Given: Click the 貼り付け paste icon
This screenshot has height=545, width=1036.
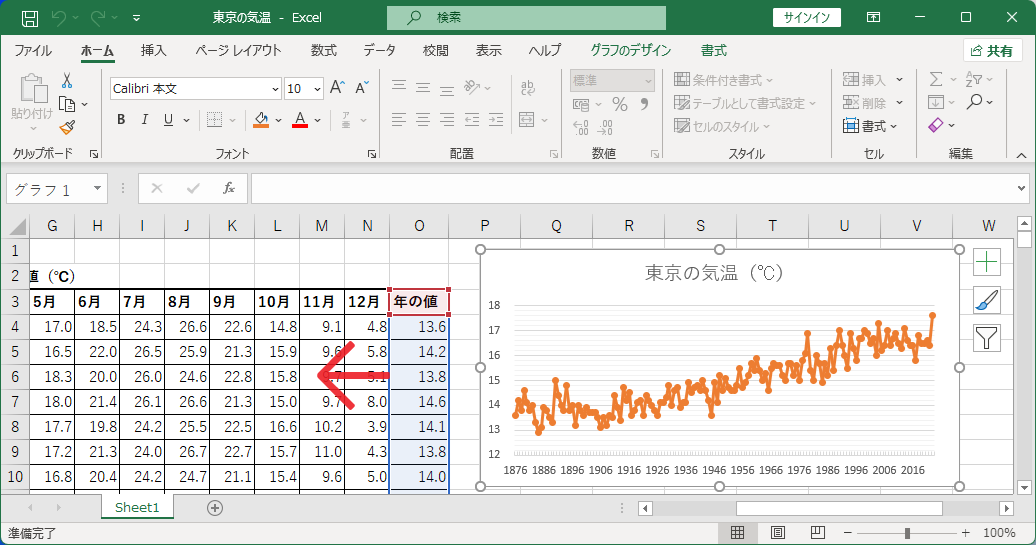Looking at the screenshot, I should click(x=32, y=89).
